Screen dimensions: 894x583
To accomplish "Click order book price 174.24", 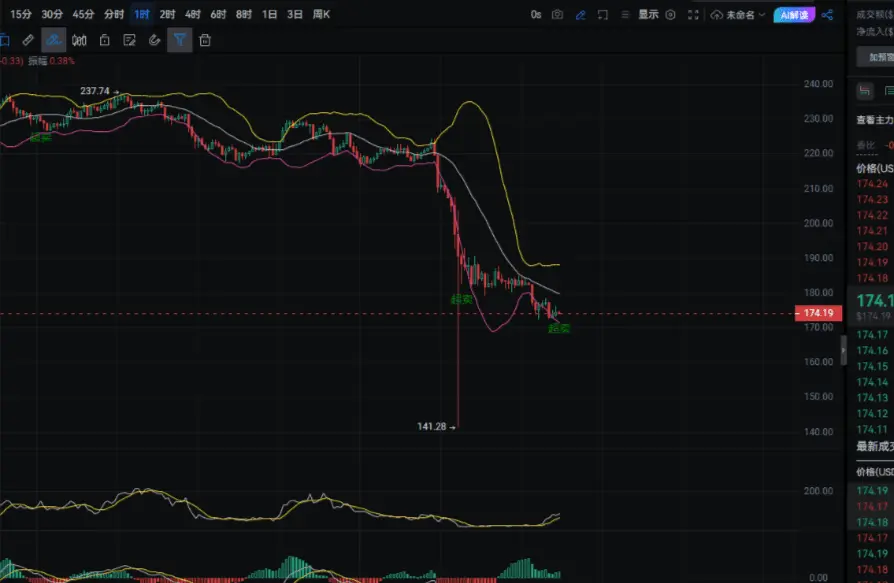I will click(x=872, y=184).
